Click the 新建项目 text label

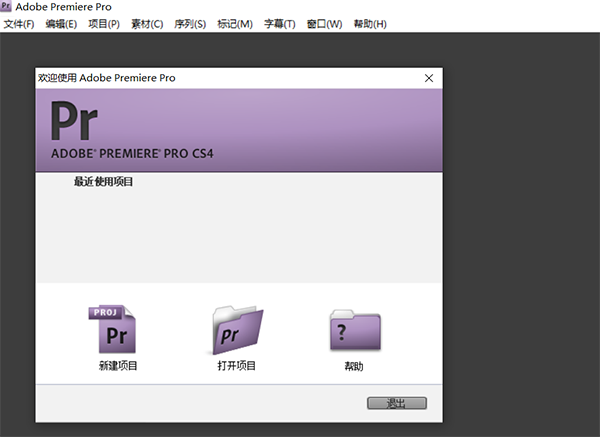tap(118, 366)
